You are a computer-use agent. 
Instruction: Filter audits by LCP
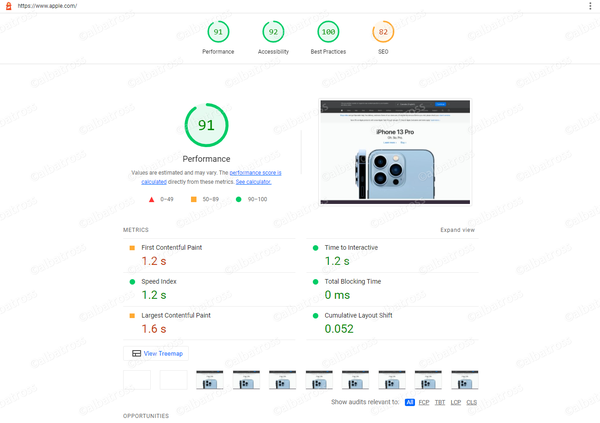click(x=455, y=402)
